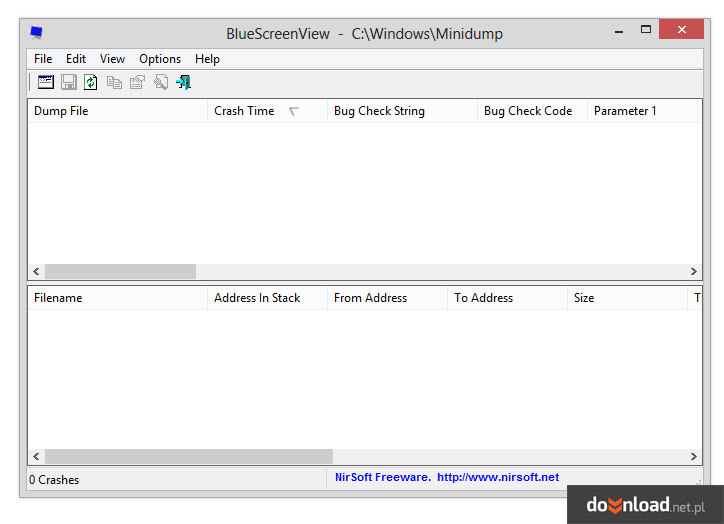Image resolution: width=724 pixels, height=524 pixels.
Task: Click lower pane scroll right arrow
Action: pyautogui.click(x=694, y=457)
